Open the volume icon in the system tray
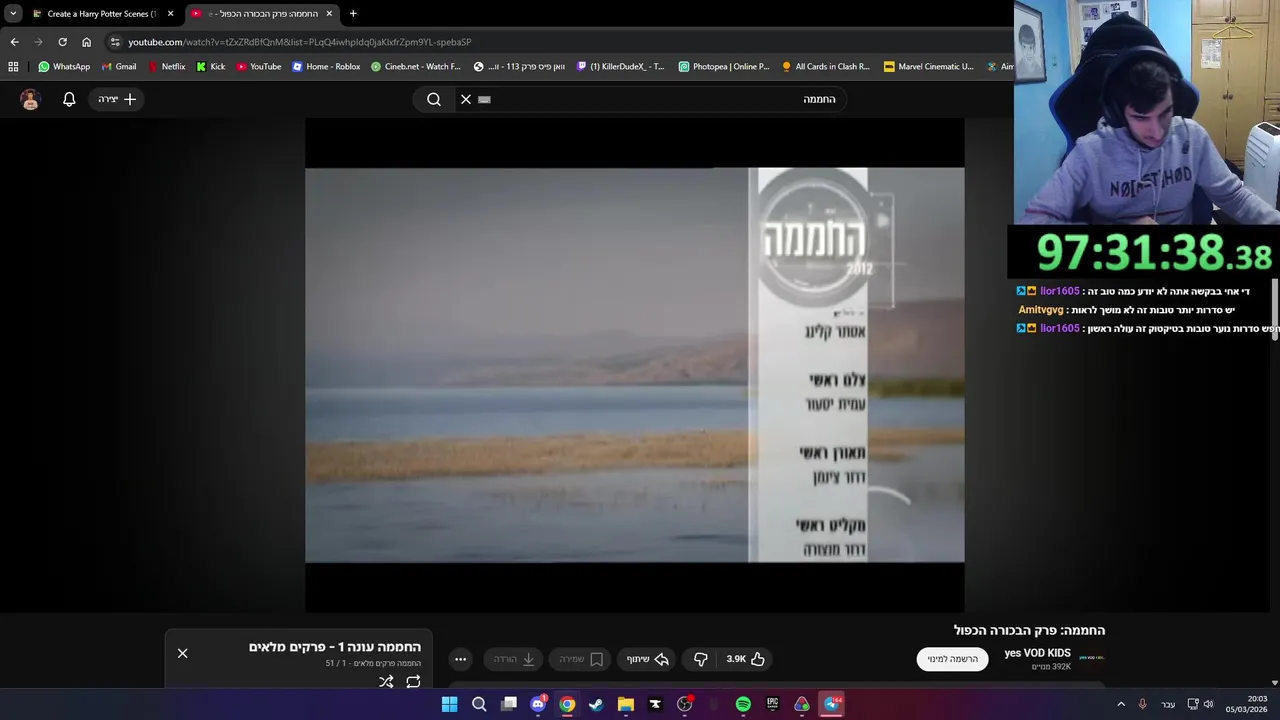This screenshot has height=720, width=1280. coord(1208,704)
